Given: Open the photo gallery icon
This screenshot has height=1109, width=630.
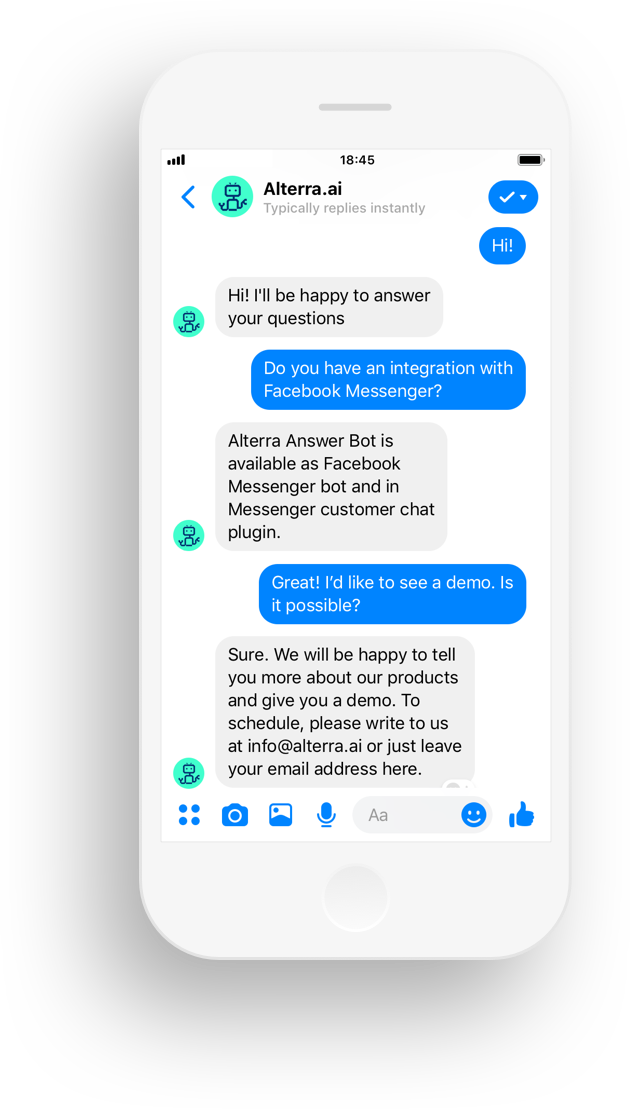Looking at the screenshot, I should [281, 815].
